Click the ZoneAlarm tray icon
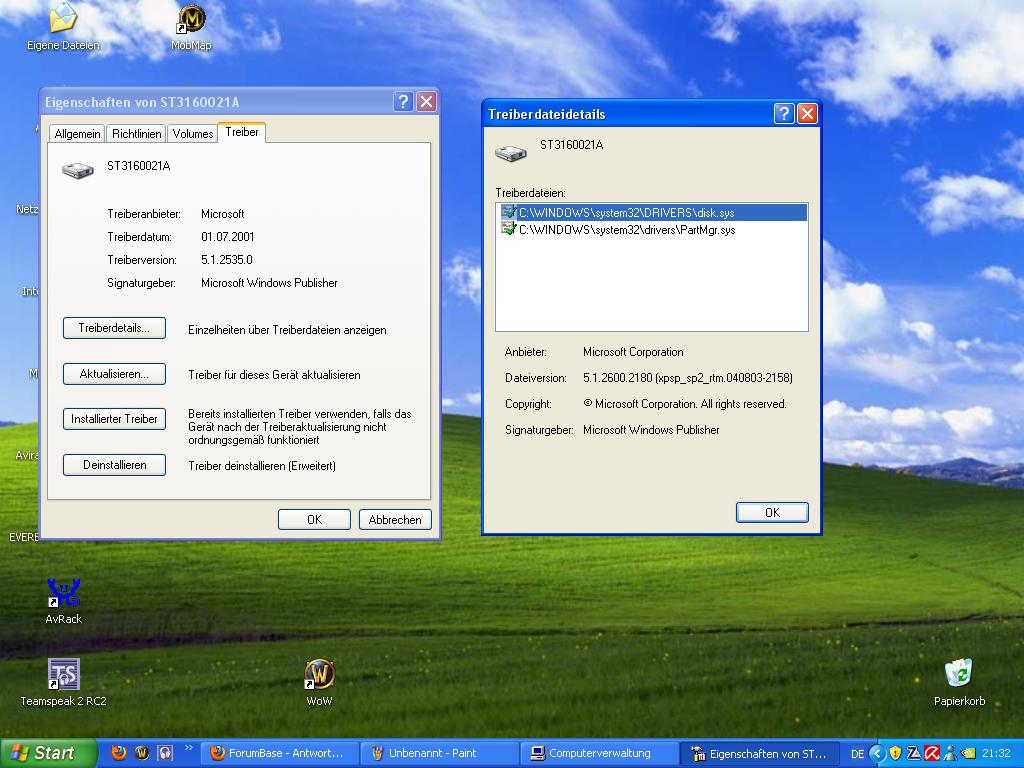The width and height of the screenshot is (1024, 768). click(914, 754)
